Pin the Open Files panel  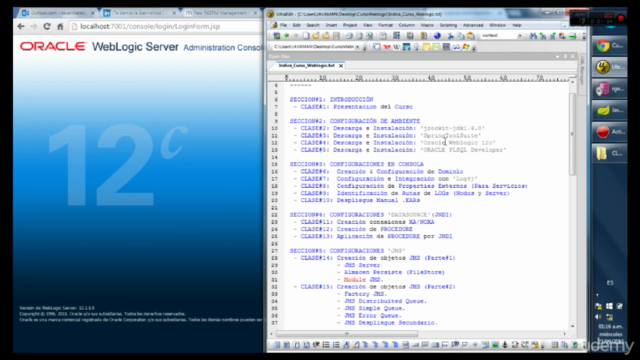[x=565, y=56]
